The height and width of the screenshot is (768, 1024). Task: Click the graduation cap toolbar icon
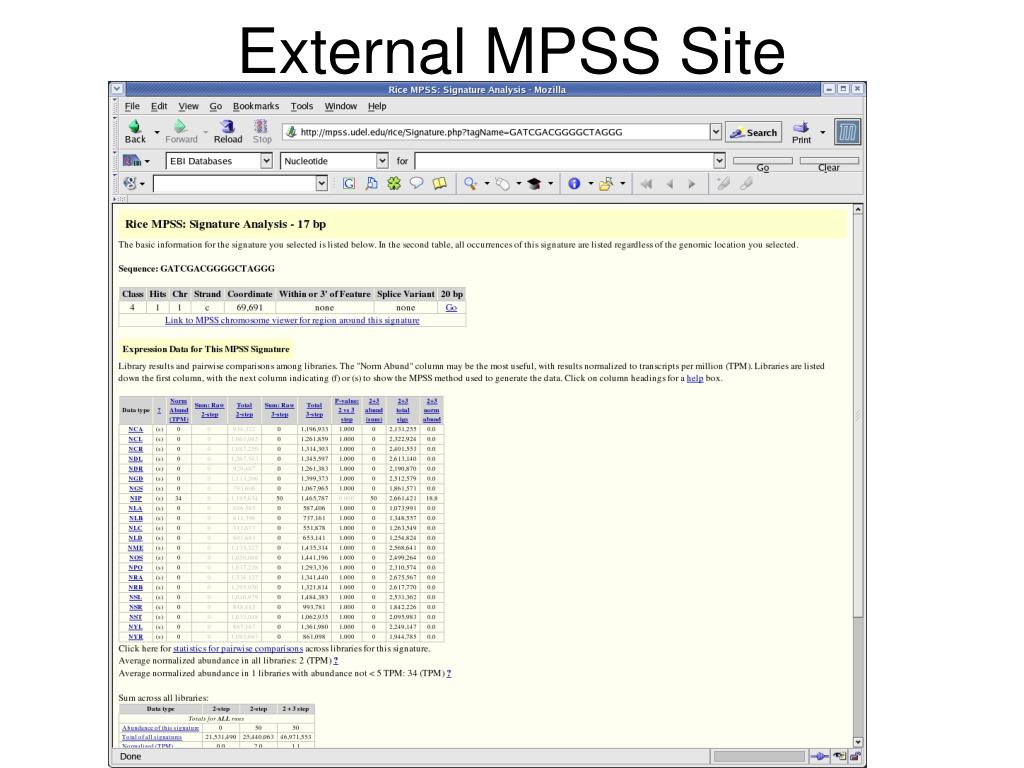[x=534, y=184]
